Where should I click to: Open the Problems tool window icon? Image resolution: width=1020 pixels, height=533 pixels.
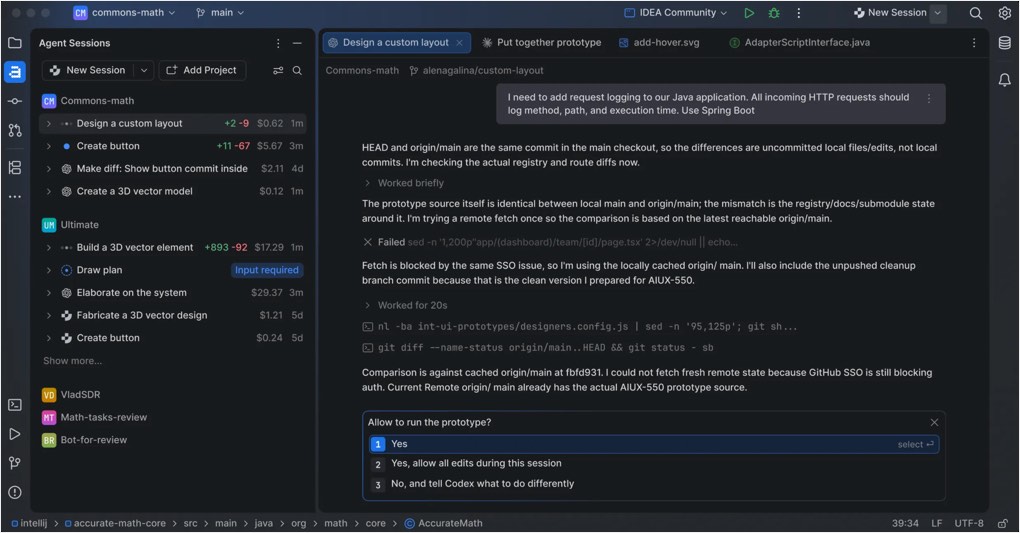pyautogui.click(x=14, y=492)
